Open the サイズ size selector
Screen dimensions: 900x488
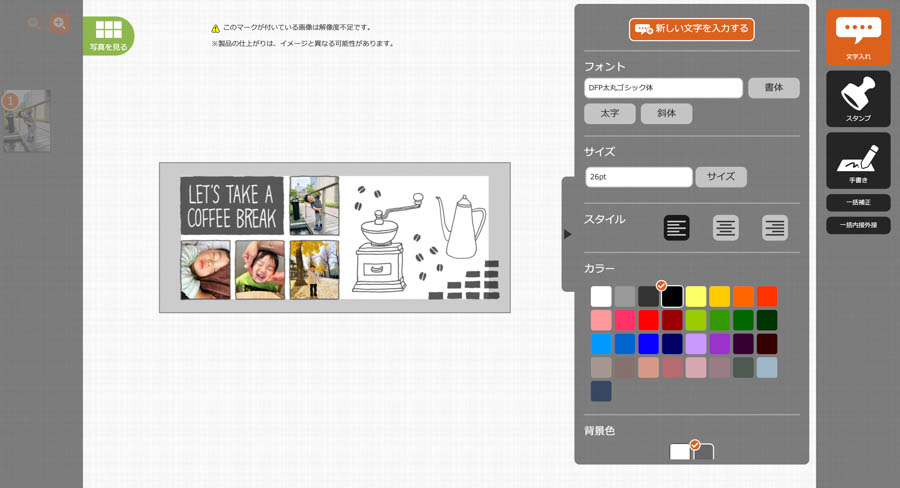coord(720,177)
